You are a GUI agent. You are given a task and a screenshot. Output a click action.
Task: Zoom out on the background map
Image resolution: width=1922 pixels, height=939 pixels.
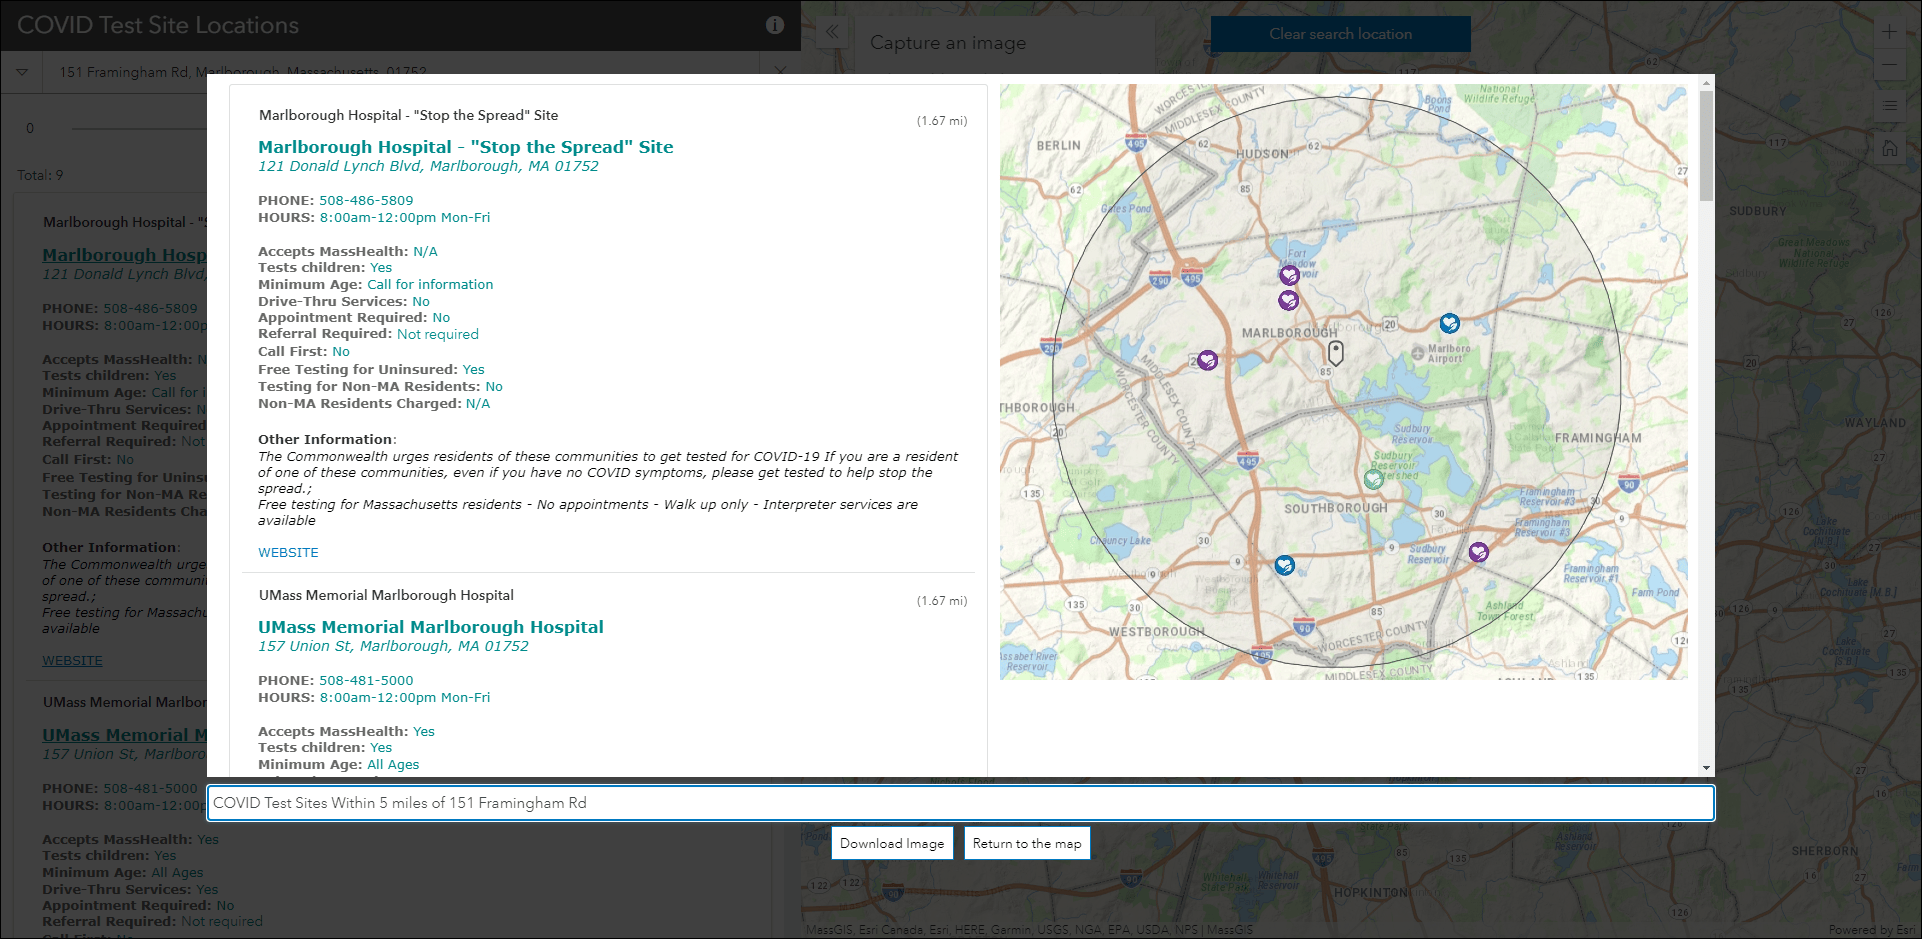pyautogui.click(x=1889, y=66)
